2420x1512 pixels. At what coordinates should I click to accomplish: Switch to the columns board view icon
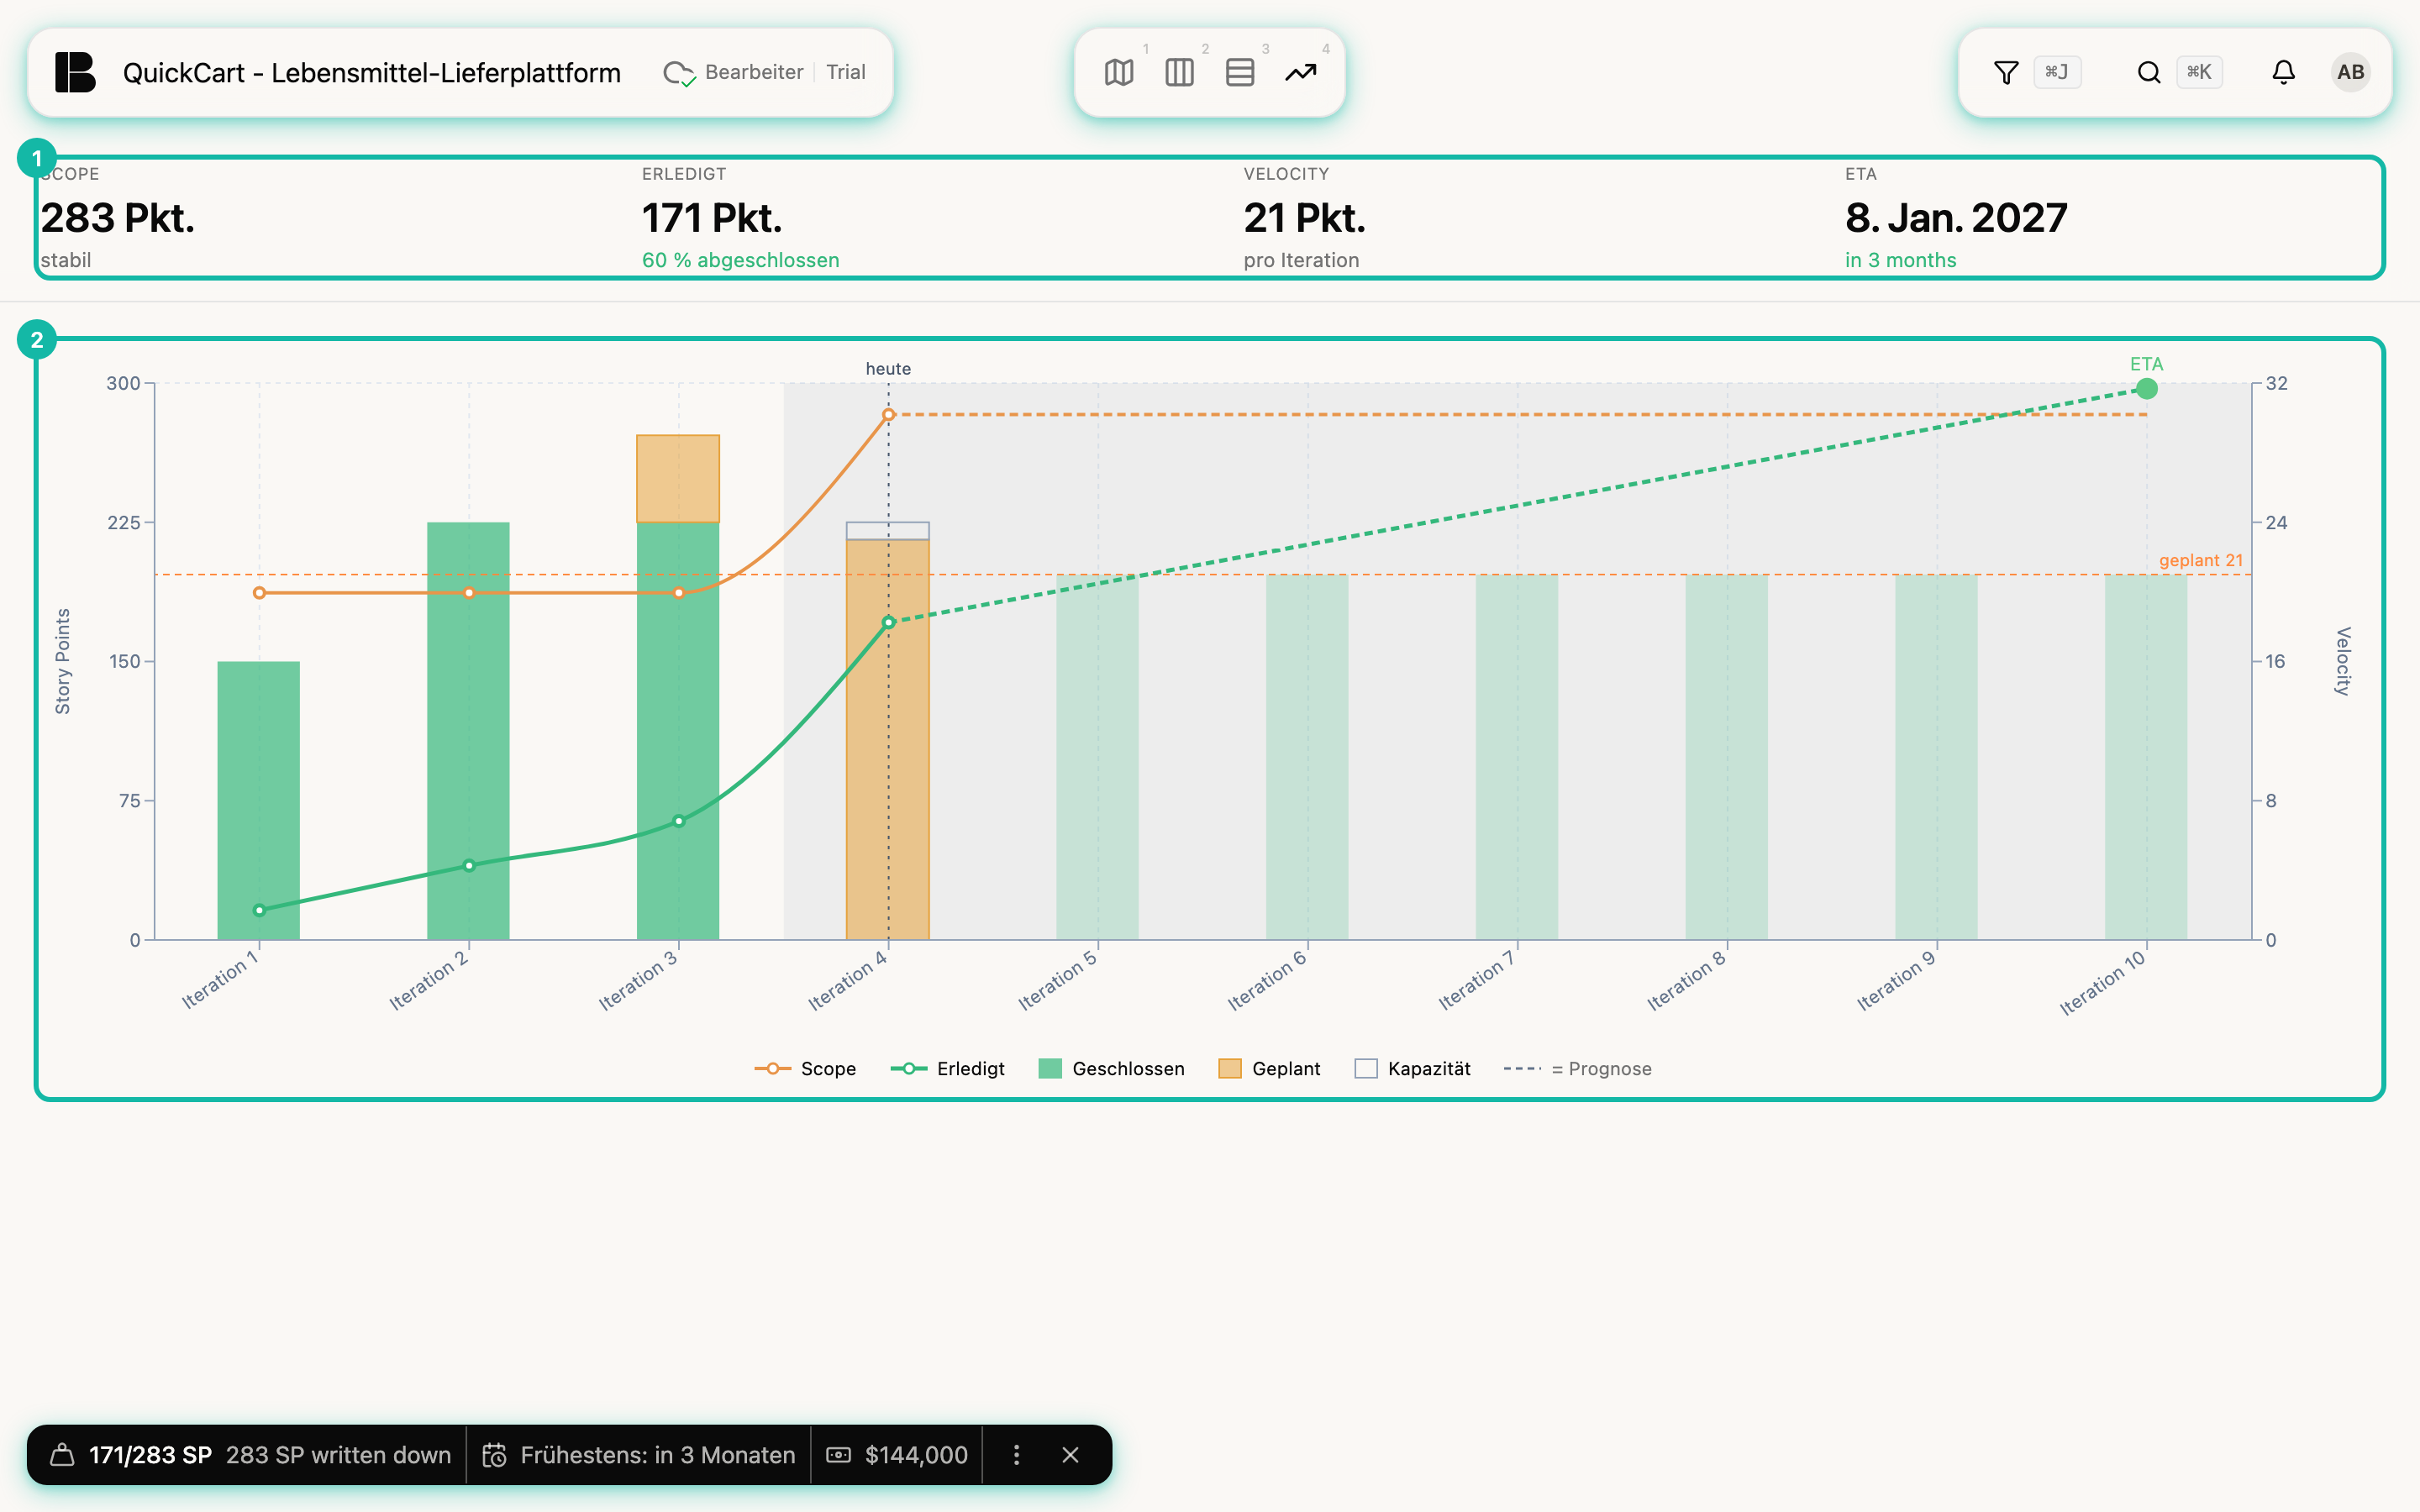1179,72
